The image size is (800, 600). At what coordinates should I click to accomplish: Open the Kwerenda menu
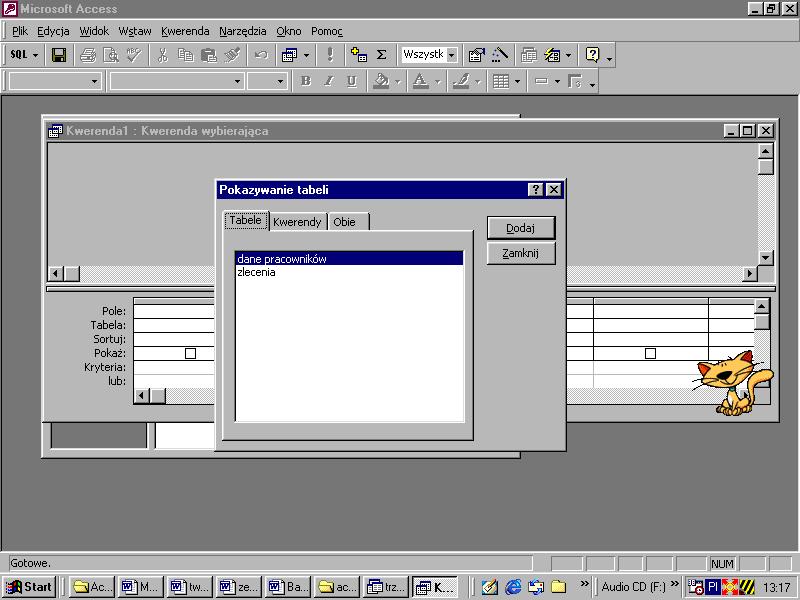[x=185, y=31]
